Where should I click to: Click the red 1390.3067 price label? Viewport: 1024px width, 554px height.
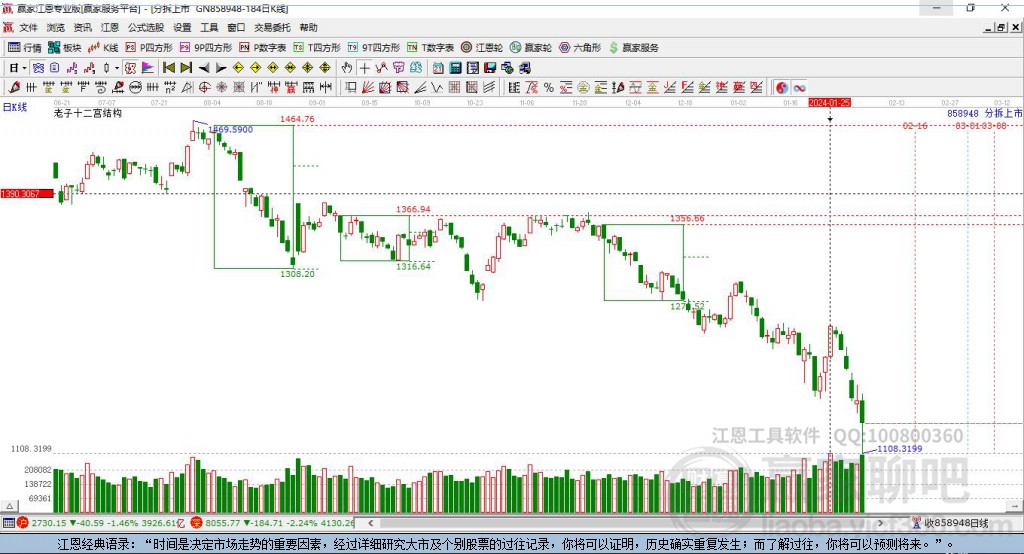27,194
